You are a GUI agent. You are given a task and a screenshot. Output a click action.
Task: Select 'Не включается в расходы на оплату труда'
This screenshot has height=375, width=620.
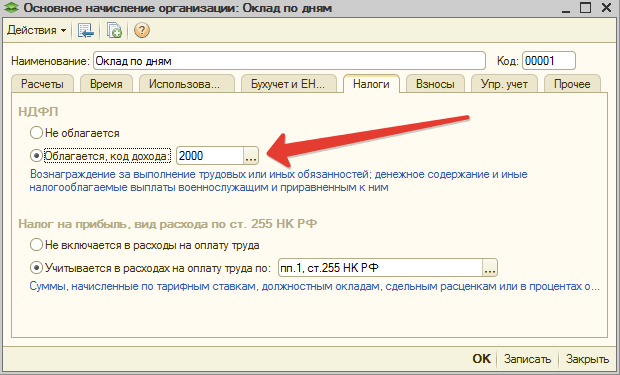(x=36, y=245)
